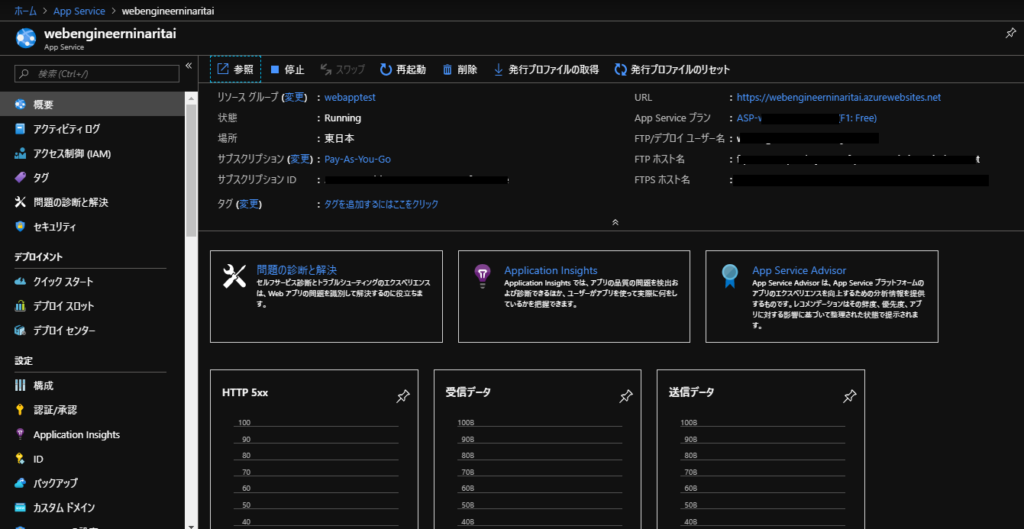Click 参照 browse button in toolbar

click(235, 69)
